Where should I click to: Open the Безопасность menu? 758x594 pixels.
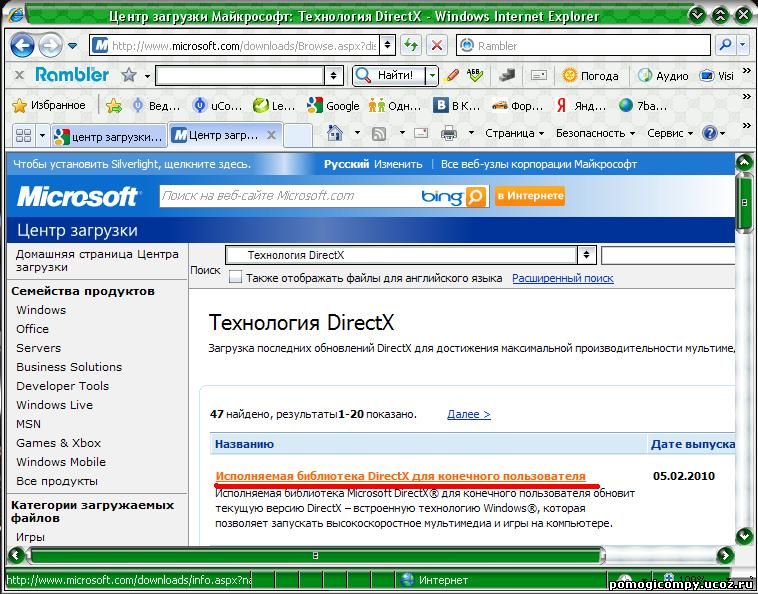click(595, 133)
